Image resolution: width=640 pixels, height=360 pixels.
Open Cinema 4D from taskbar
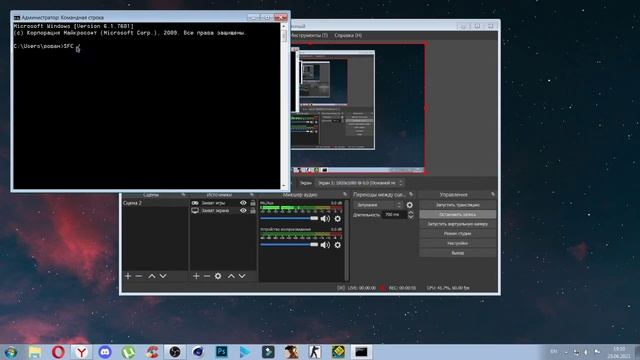[198, 352]
